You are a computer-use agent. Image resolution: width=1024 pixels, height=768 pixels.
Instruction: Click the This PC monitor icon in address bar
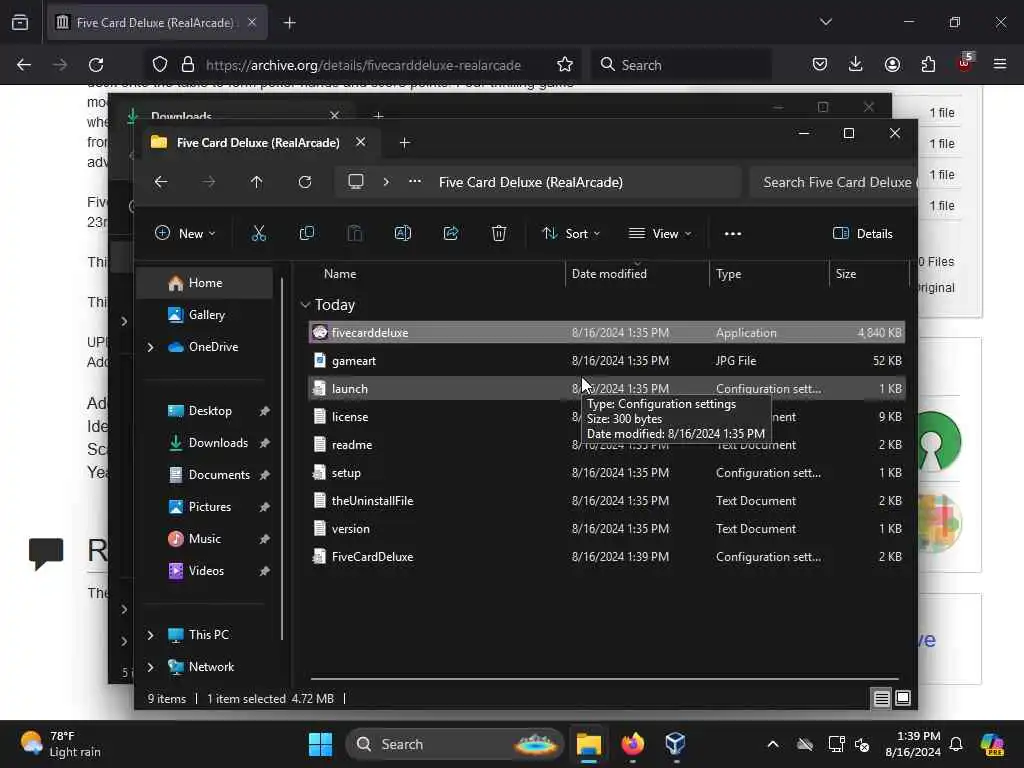pos(356,182)
